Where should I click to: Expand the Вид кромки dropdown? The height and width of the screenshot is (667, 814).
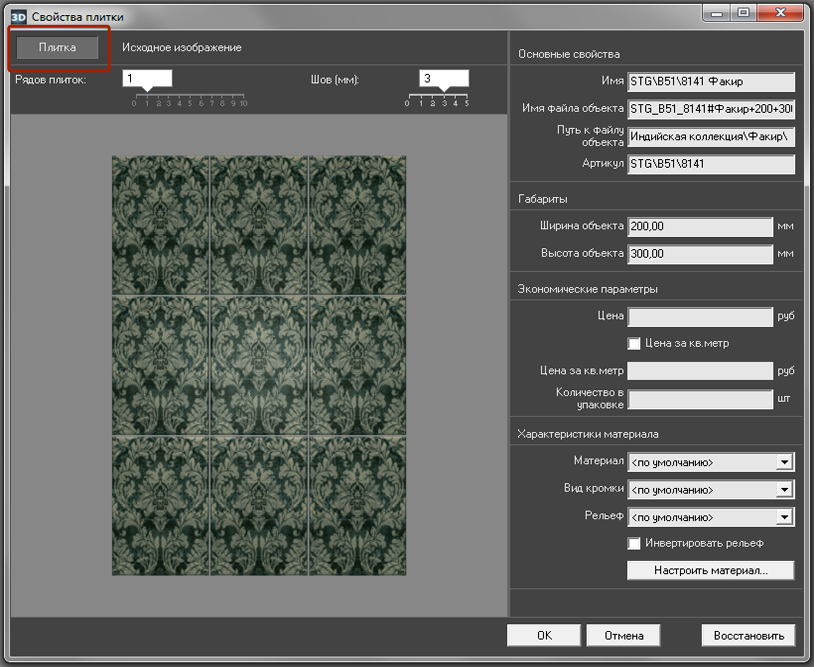coord(784,490)
